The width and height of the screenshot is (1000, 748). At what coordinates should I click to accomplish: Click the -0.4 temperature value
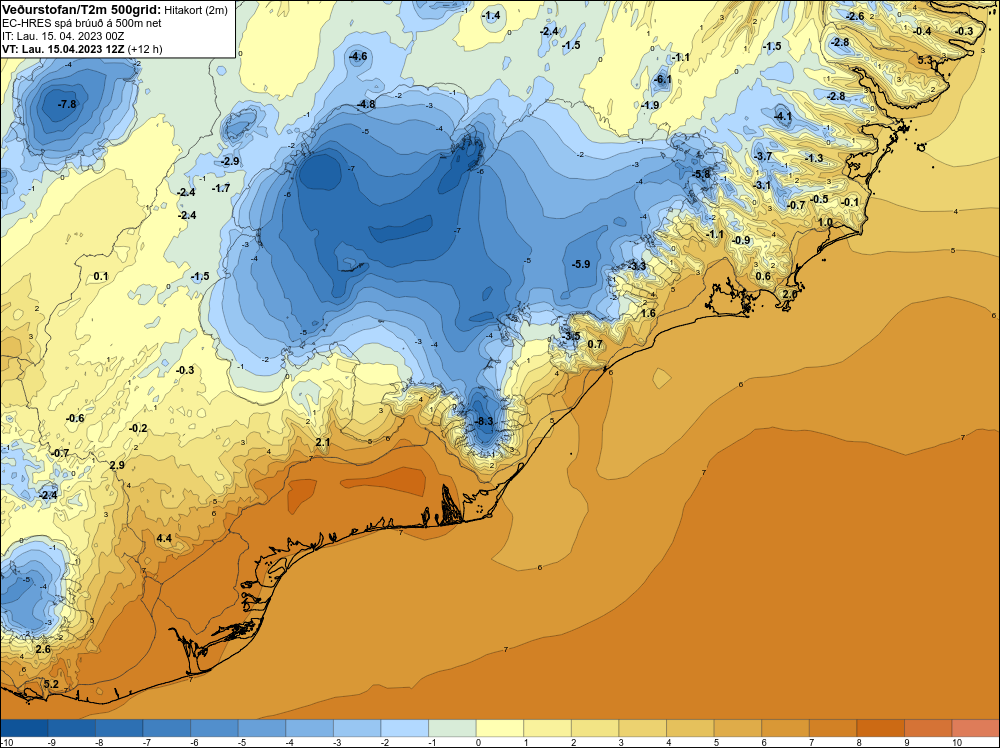point(922,31)
